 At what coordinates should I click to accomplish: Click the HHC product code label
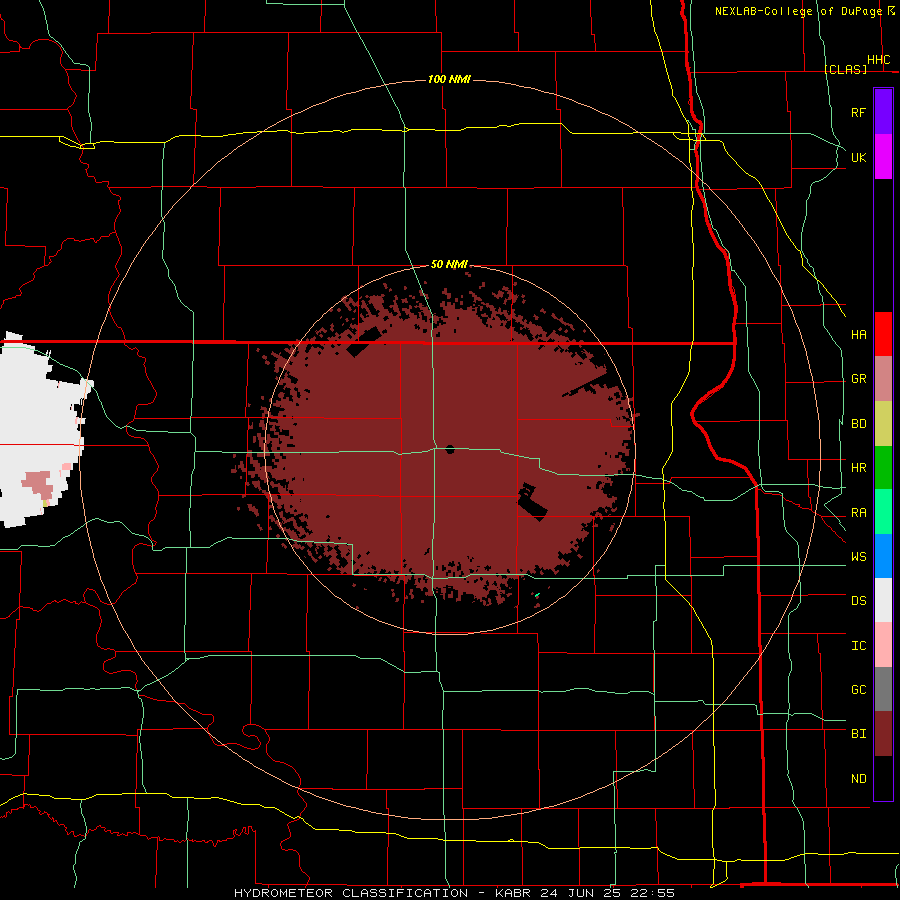click(878, 60)
